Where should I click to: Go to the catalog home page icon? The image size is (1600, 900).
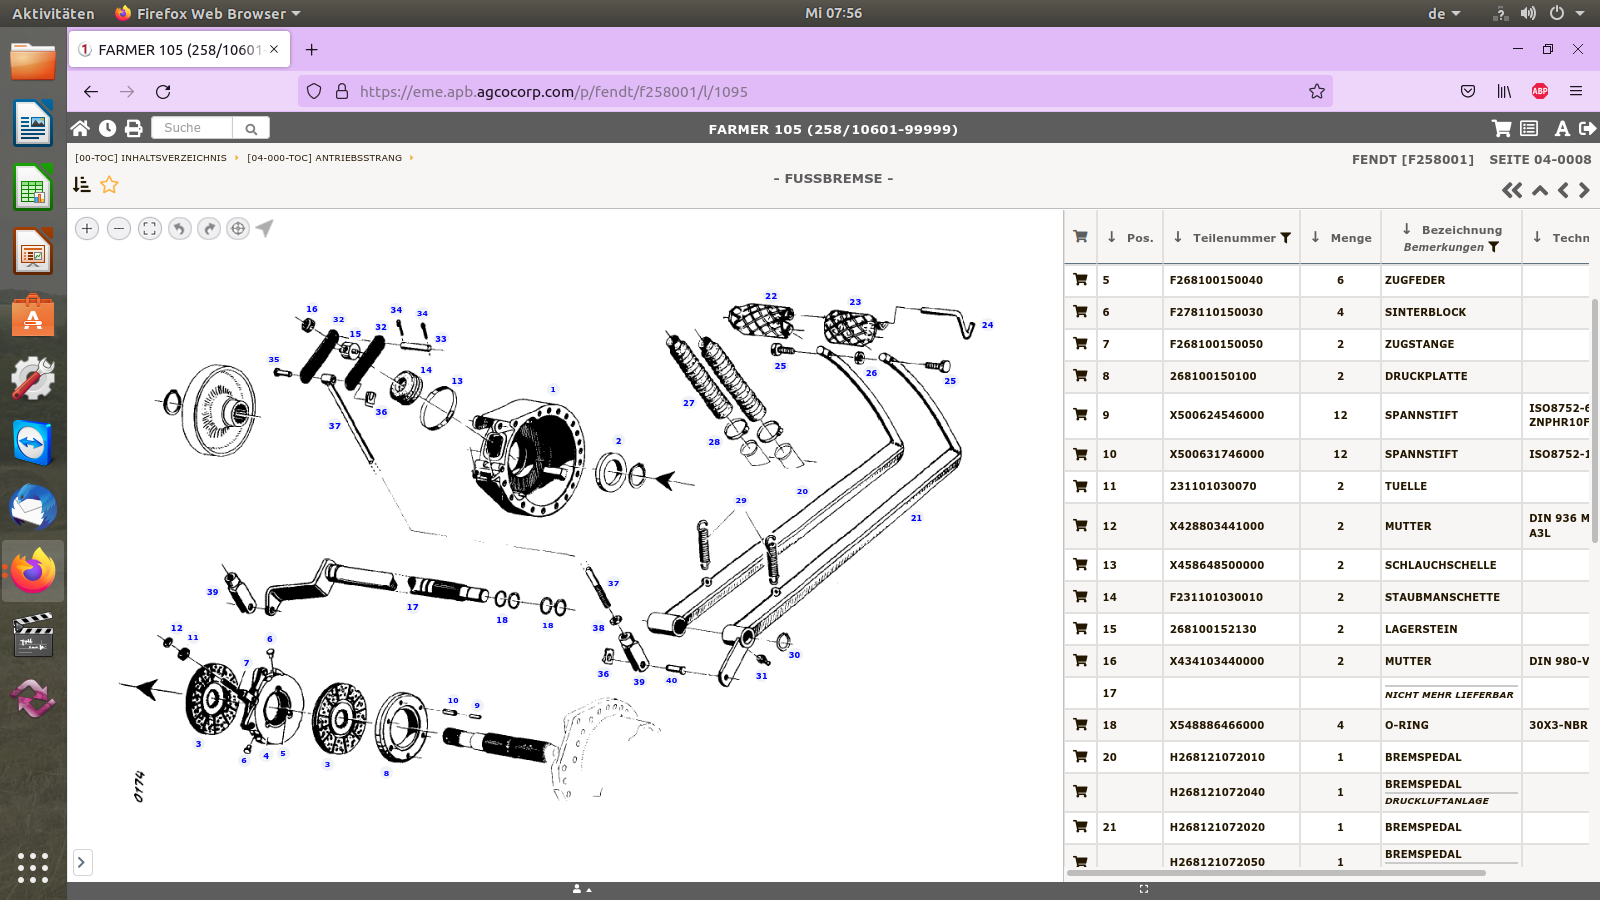point(80,128)
